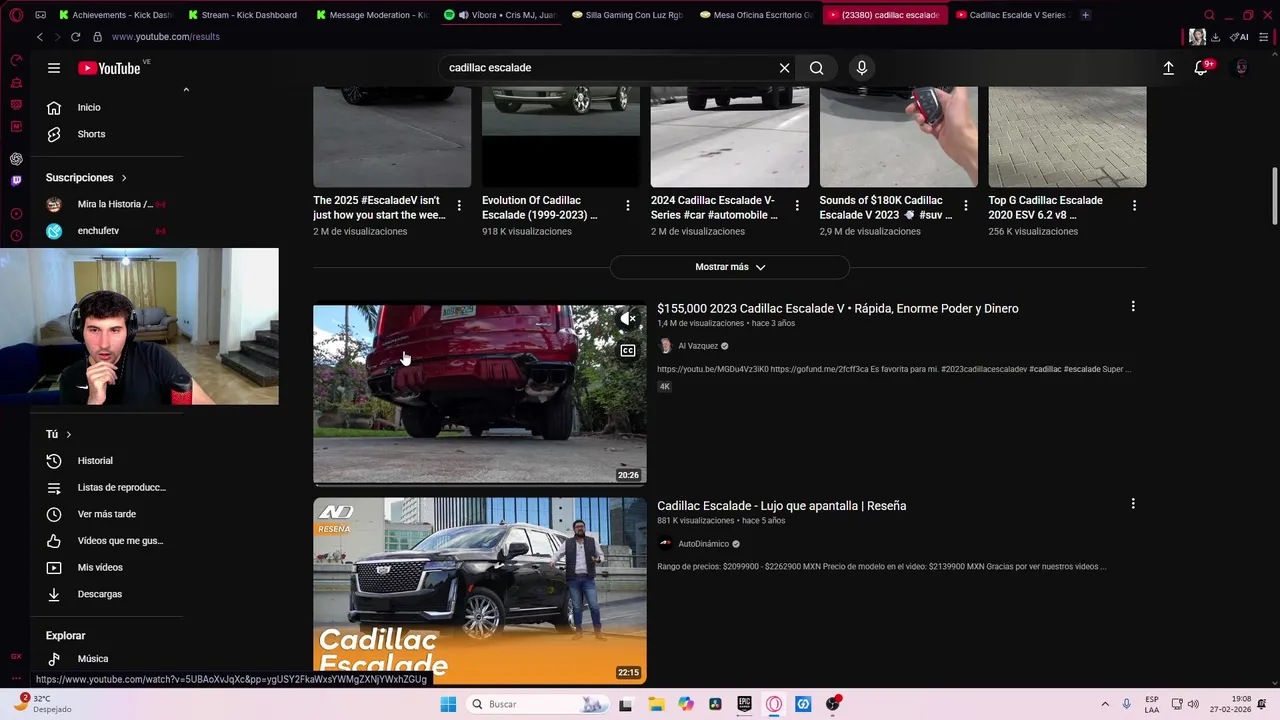Open the tab islands/workspaces icon

(40, 15)
